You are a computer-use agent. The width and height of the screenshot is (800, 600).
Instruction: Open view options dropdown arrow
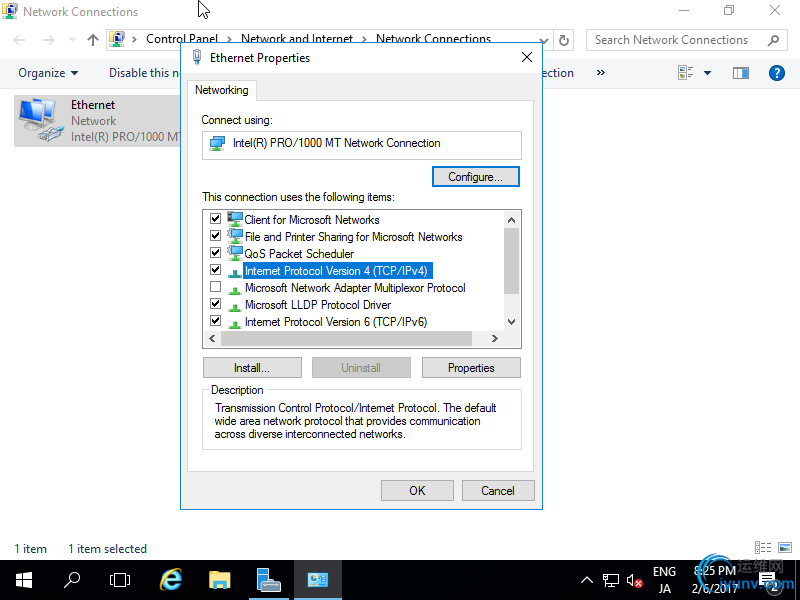click(708, 73)
